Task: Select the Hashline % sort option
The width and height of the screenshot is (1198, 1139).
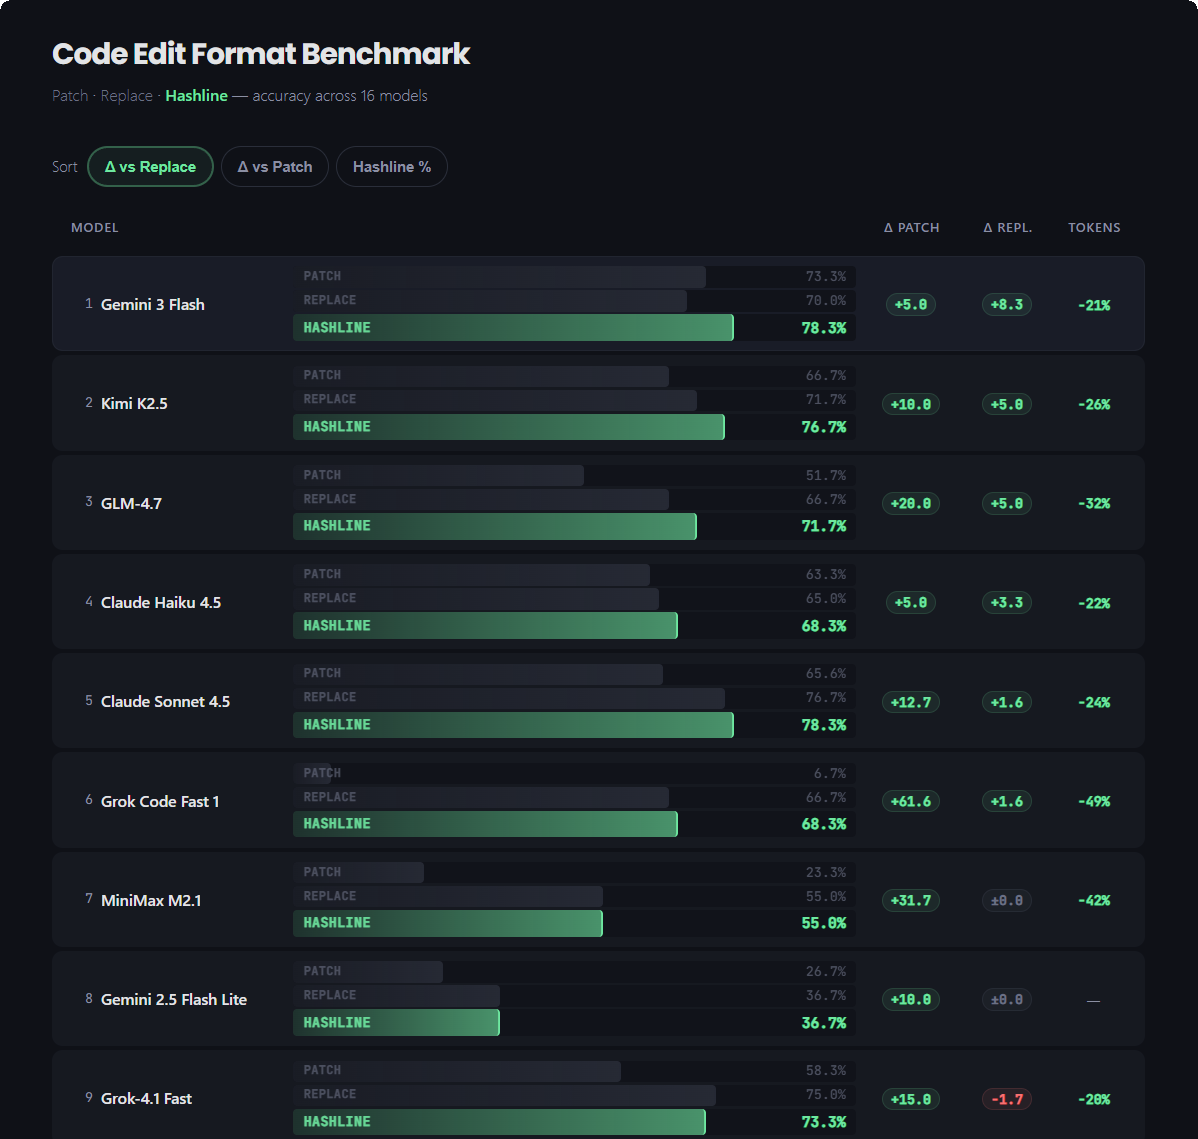Action: pyautogui.click(x=392, y=167)
